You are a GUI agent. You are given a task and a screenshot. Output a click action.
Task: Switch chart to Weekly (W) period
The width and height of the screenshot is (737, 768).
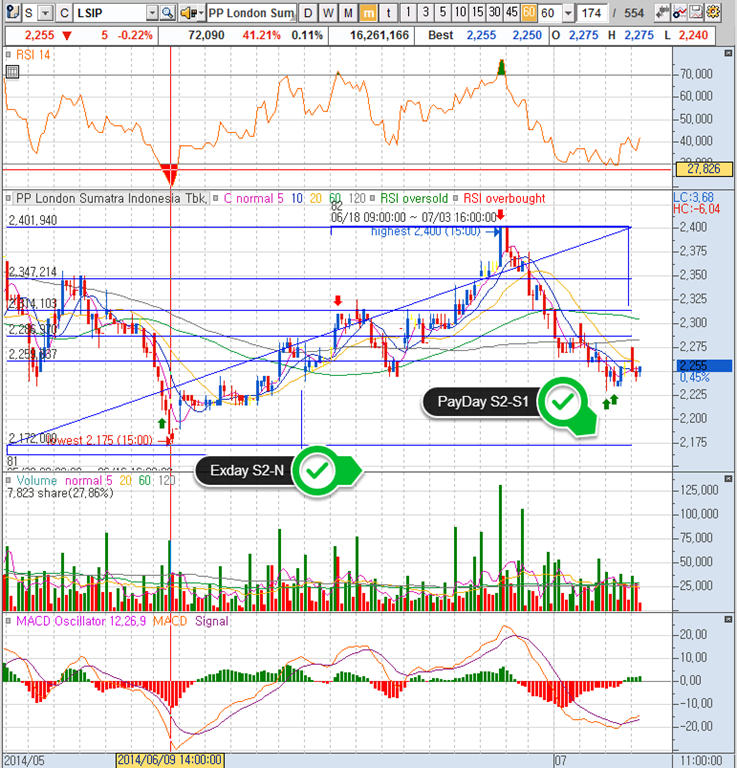click(x=328, y=13)
